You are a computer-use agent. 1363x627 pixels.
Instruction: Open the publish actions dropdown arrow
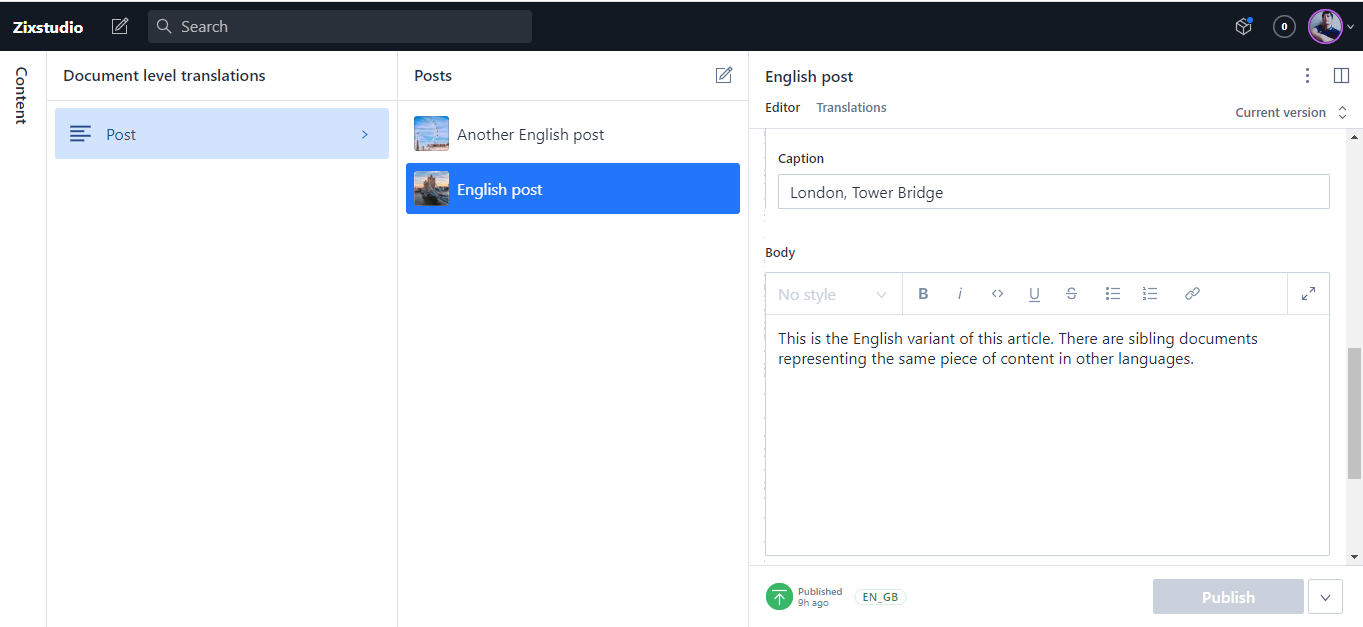[x=1325, y=597]
